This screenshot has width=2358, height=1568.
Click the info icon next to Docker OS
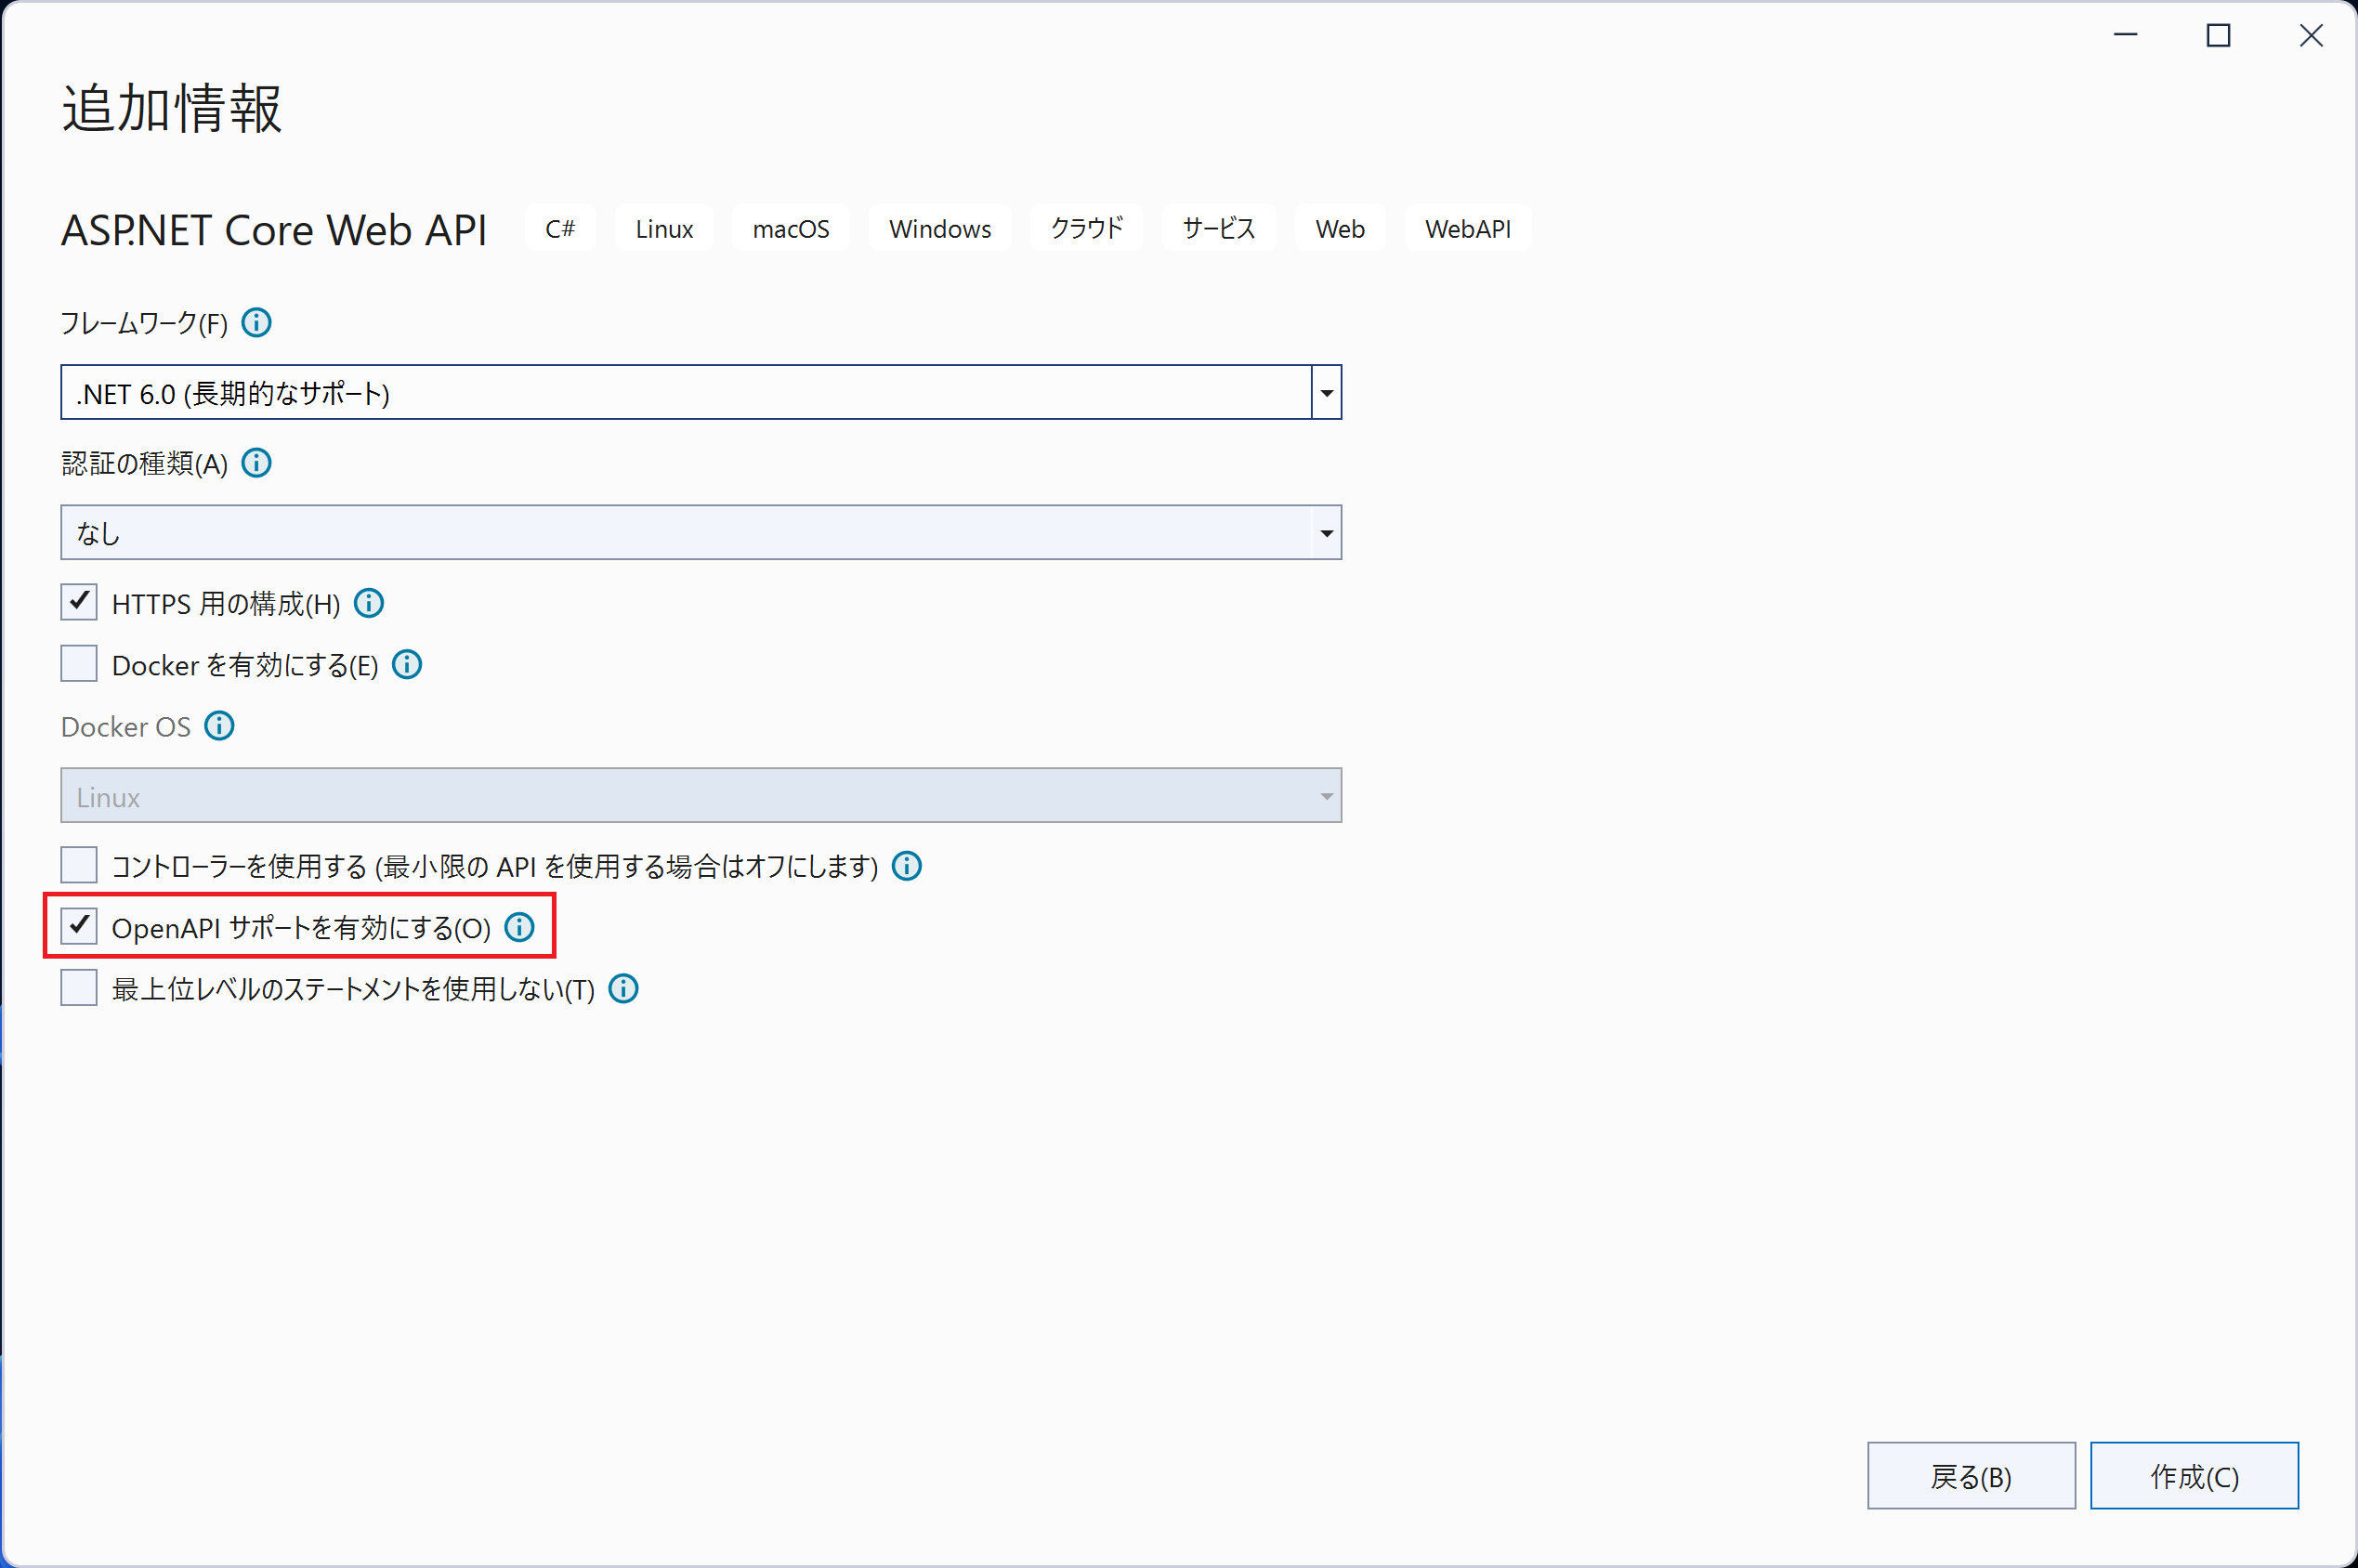coord(220,726)
